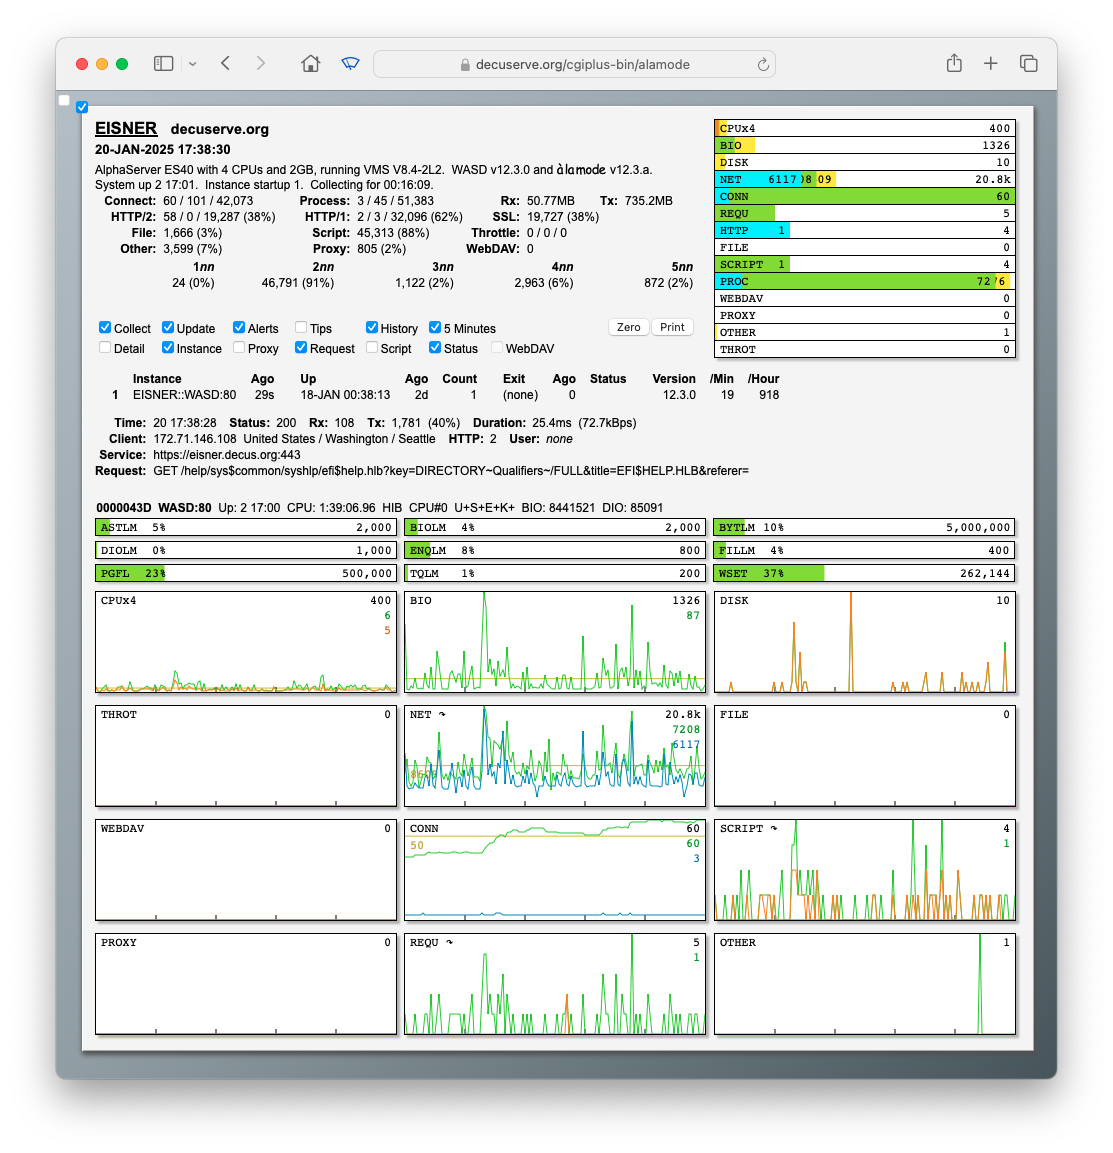Image resolution: width=1113 pixels, height=1153 pixels.
Task: Enable the Detail checkbox
Action: click(x=105, y=347)
